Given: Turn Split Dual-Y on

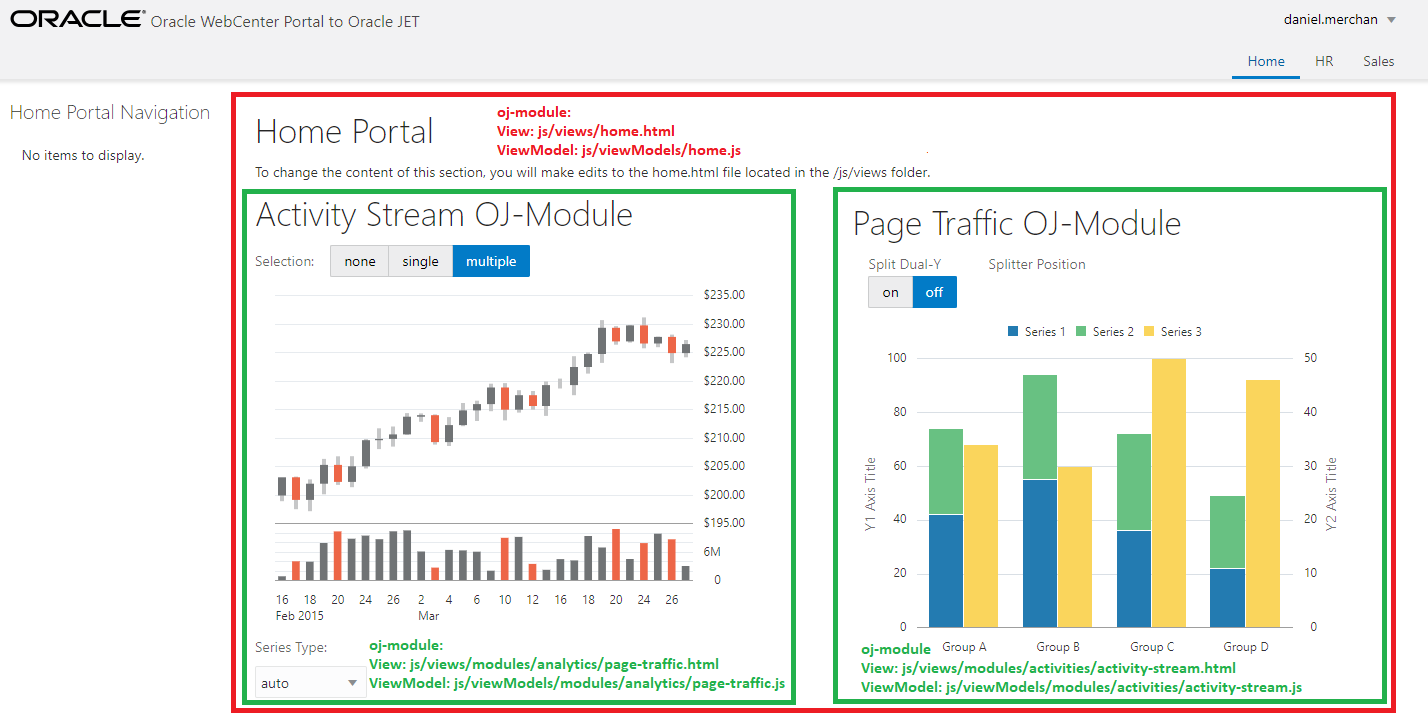Looking at the screenshot, I should coord(890,292).
